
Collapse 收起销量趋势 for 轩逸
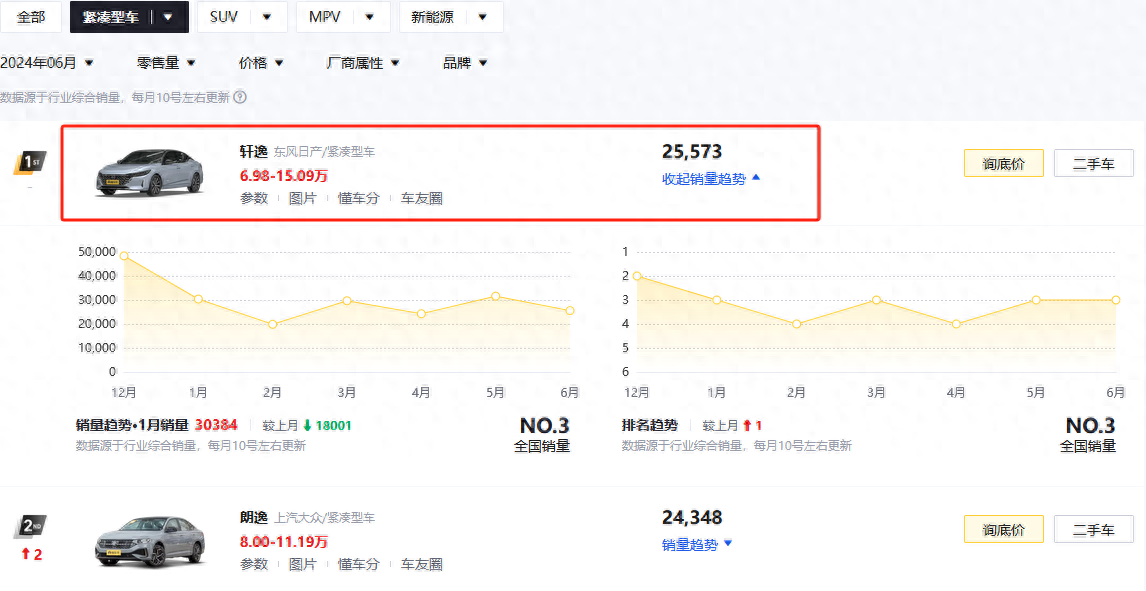[711, 179]
